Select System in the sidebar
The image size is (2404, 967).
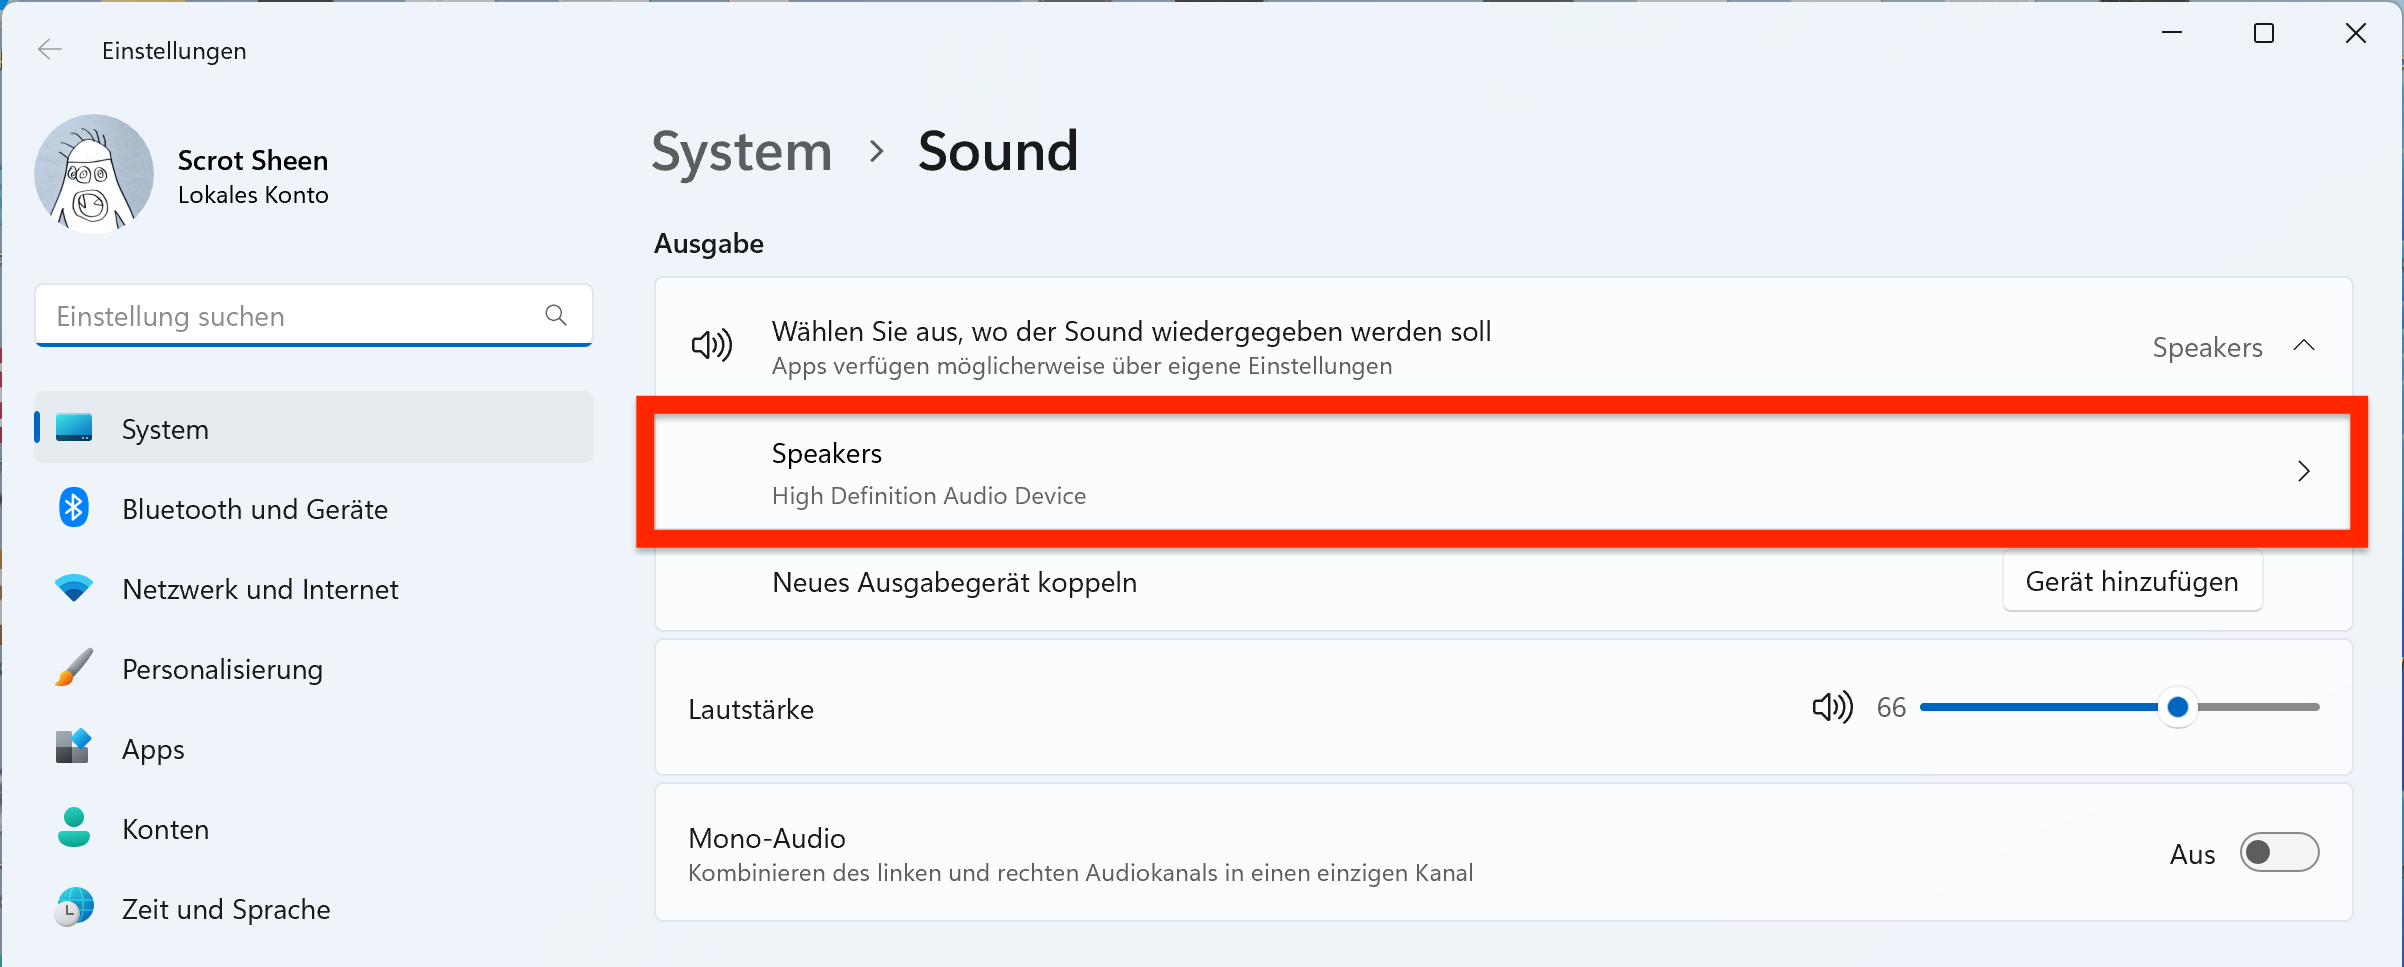click(314, 428)
